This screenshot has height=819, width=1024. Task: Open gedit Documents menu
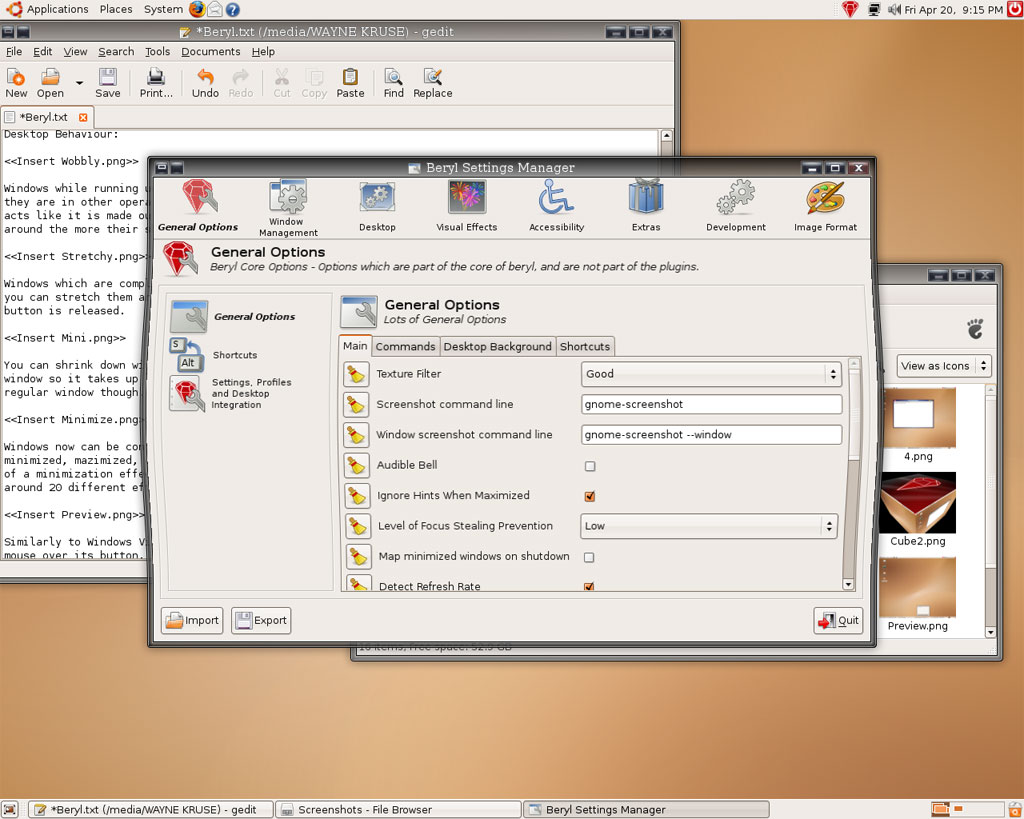tap(211, 52)
